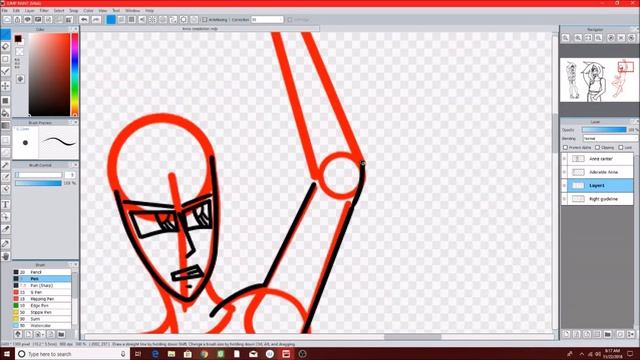
Task: Enable Protect Alpha for the layer
Action: coord(565,147)
